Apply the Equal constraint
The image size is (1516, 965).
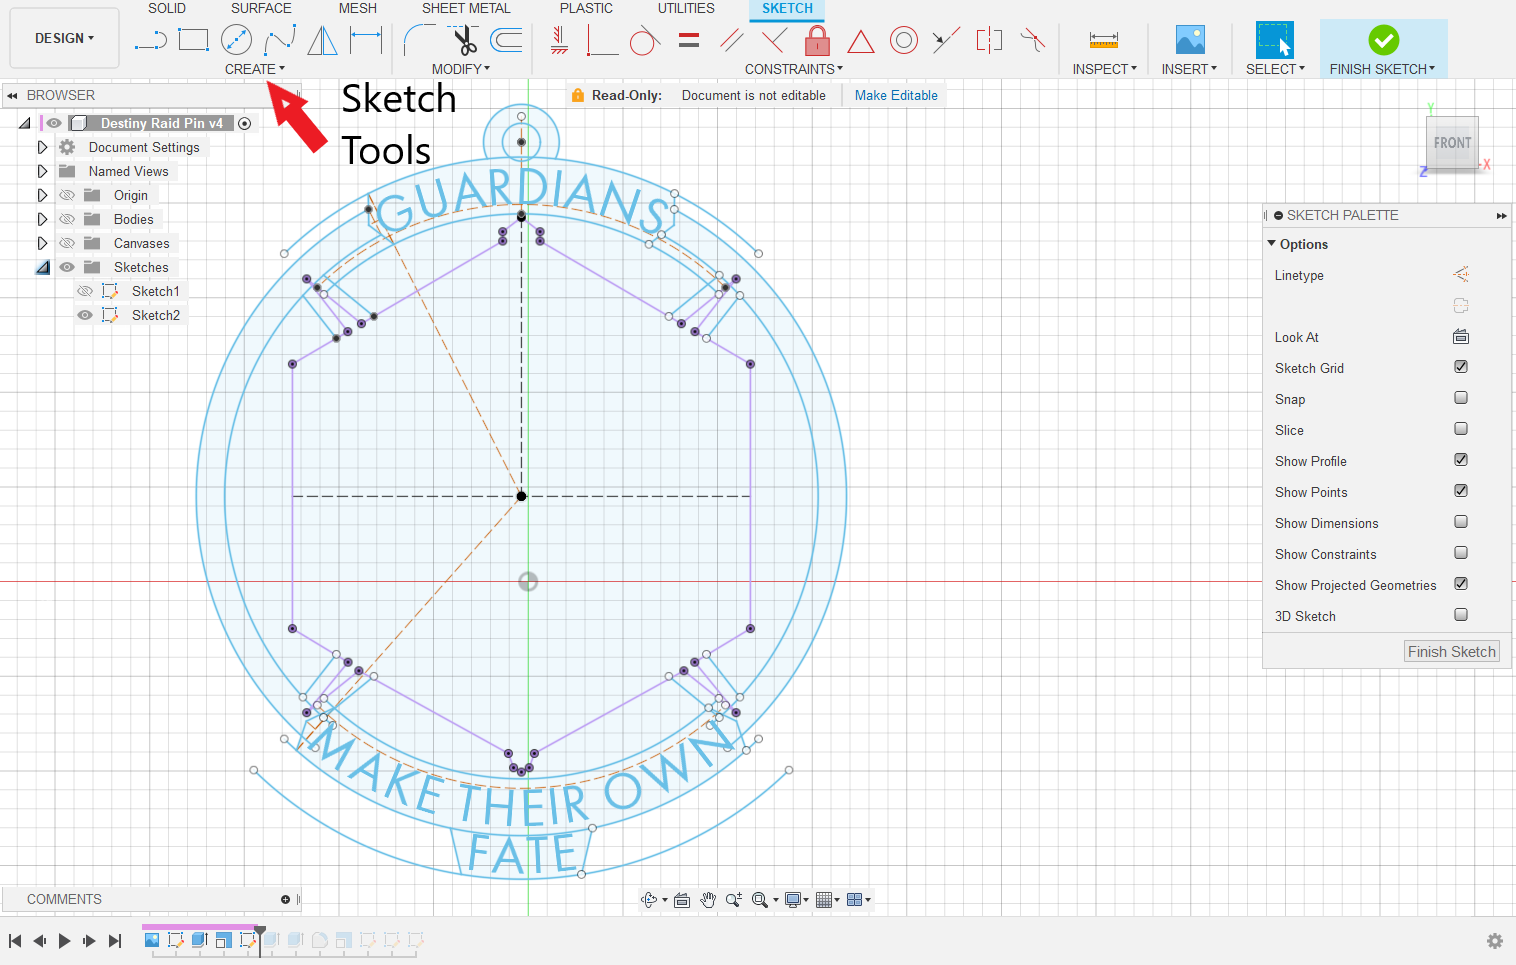(x=688, y=40)
